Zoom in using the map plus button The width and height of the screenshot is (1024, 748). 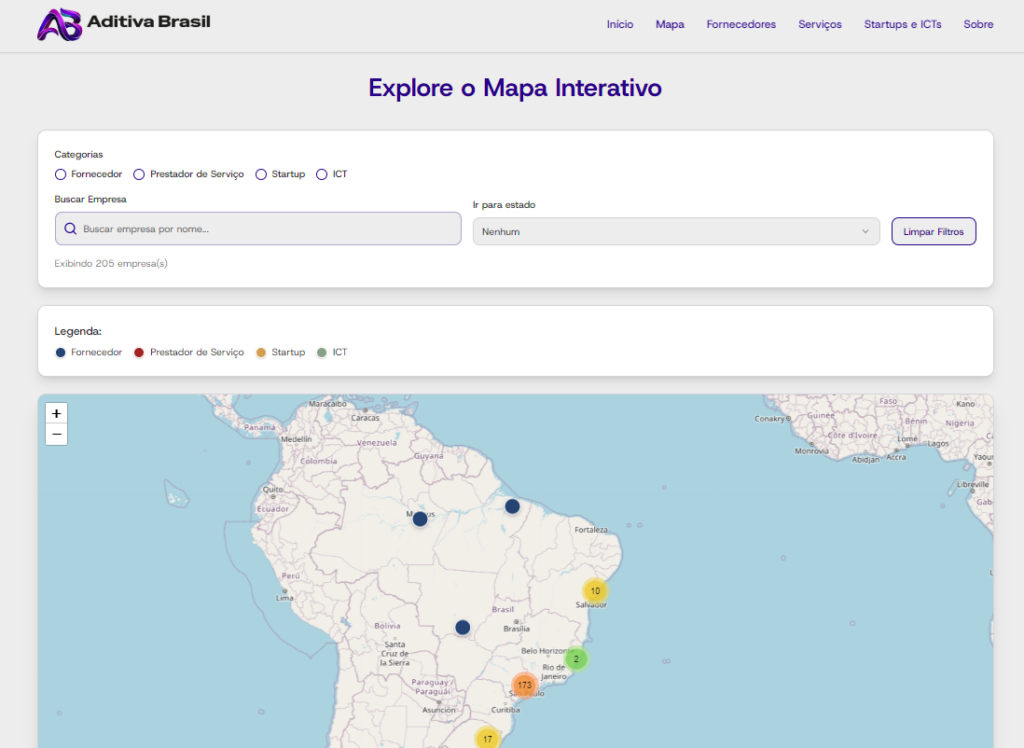tap(56, 412)
